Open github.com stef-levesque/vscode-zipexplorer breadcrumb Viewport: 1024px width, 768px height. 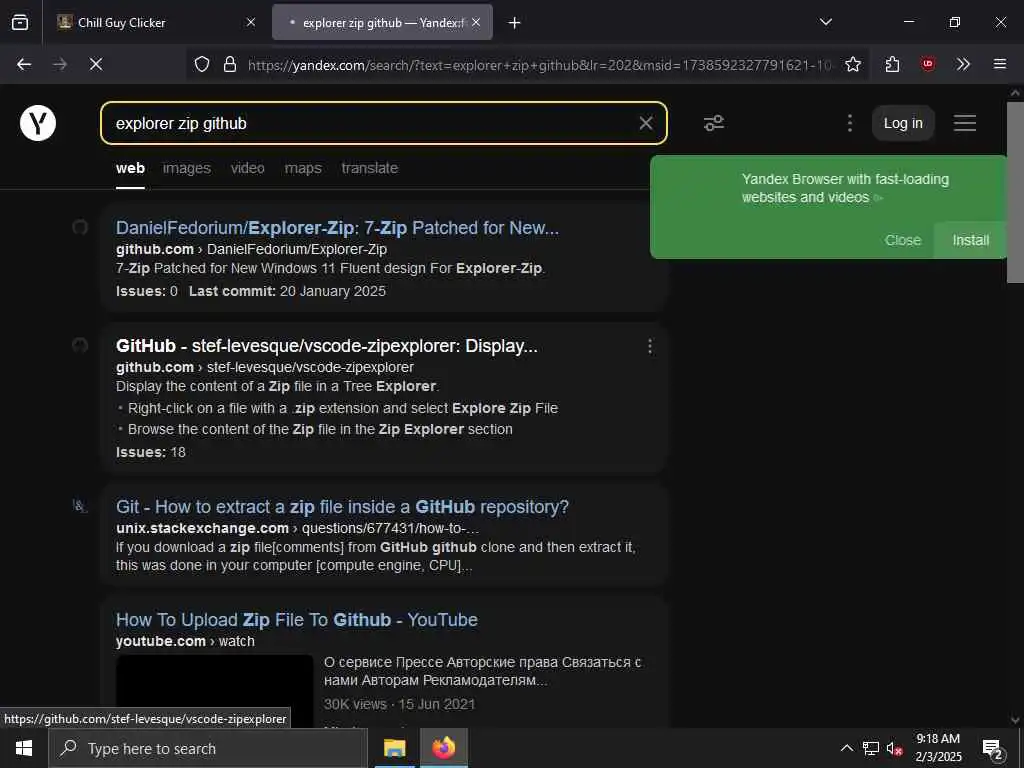coord(264,367)
